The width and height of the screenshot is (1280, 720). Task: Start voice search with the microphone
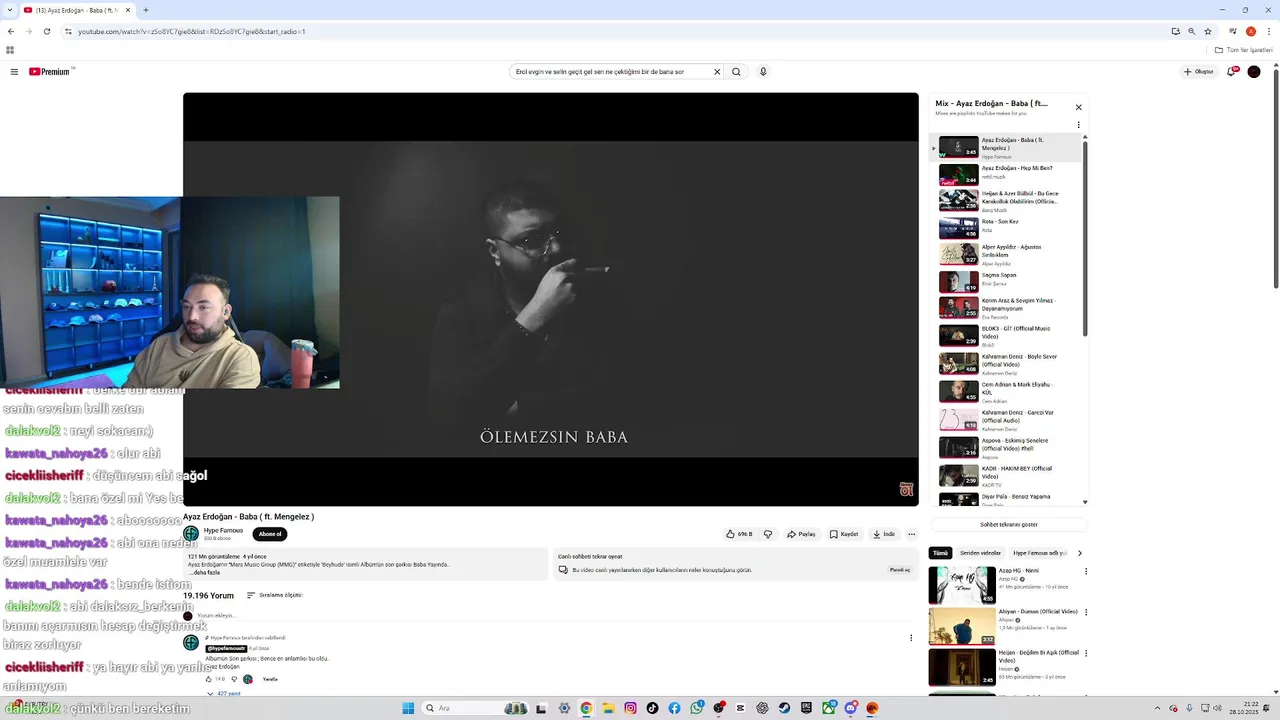763,72
